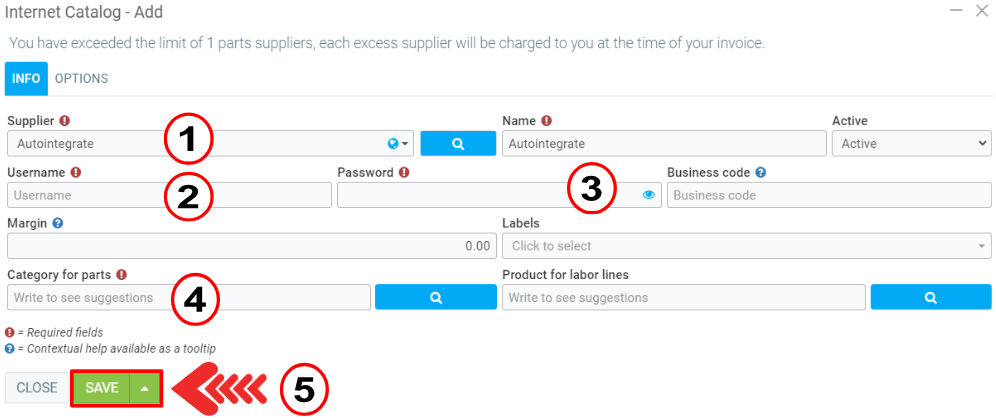The width and height of the screenshot is (996, 418).
Task: Click the Supplier required-field warning icon
Action: coord(65,121)
